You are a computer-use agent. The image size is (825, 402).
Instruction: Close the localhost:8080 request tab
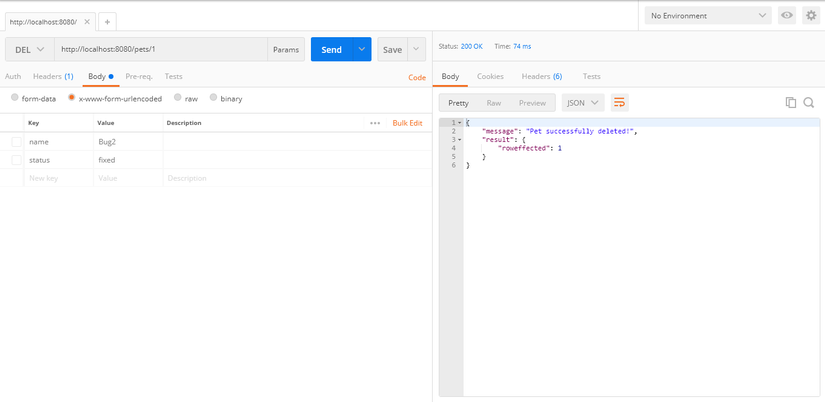point(87,22)
